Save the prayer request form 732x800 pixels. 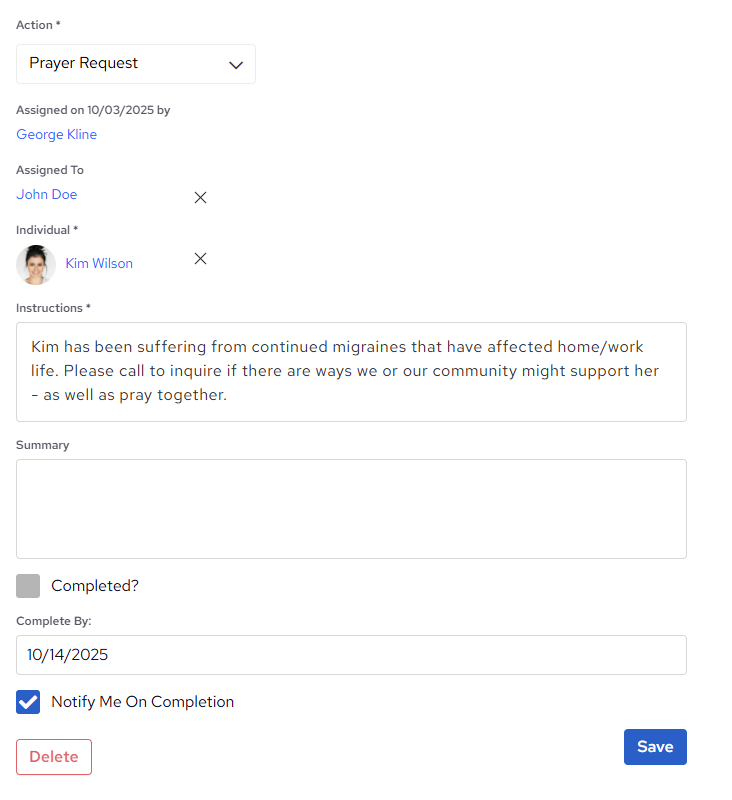point(655,747)
